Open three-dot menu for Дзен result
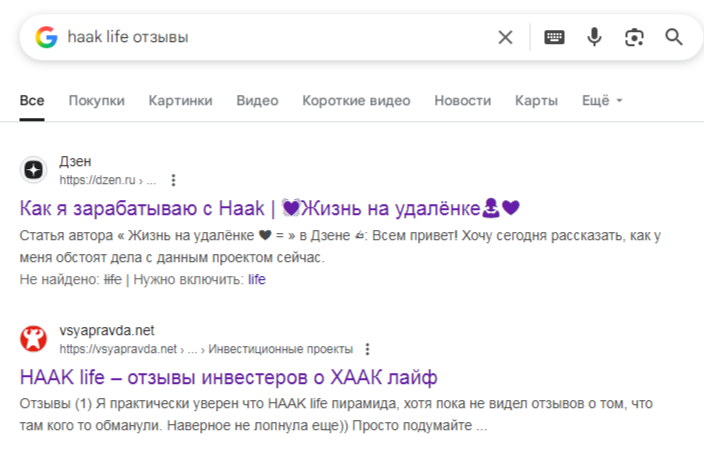 pyautogui.click(x=173, y=180)
